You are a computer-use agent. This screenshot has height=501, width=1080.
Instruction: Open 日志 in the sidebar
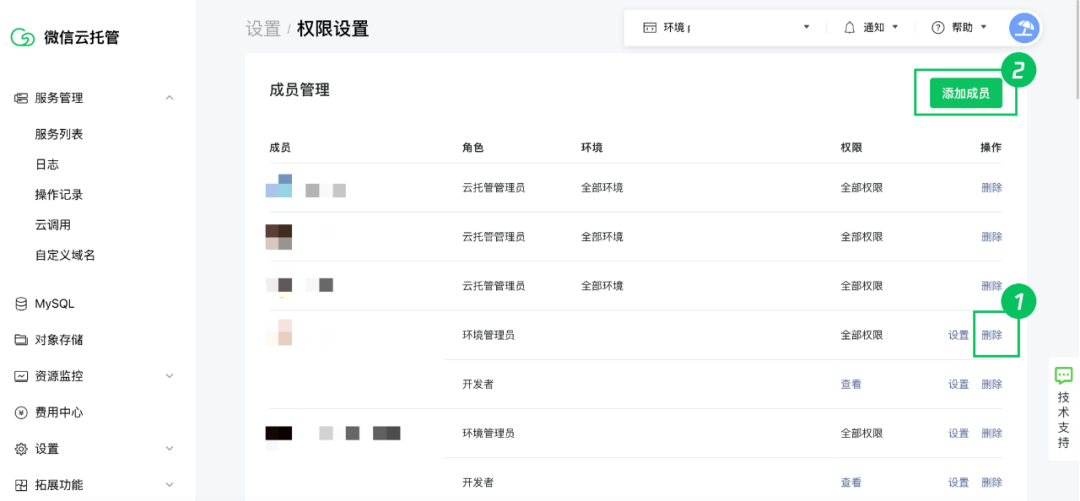pyautogui.click(x=47, y=165)
